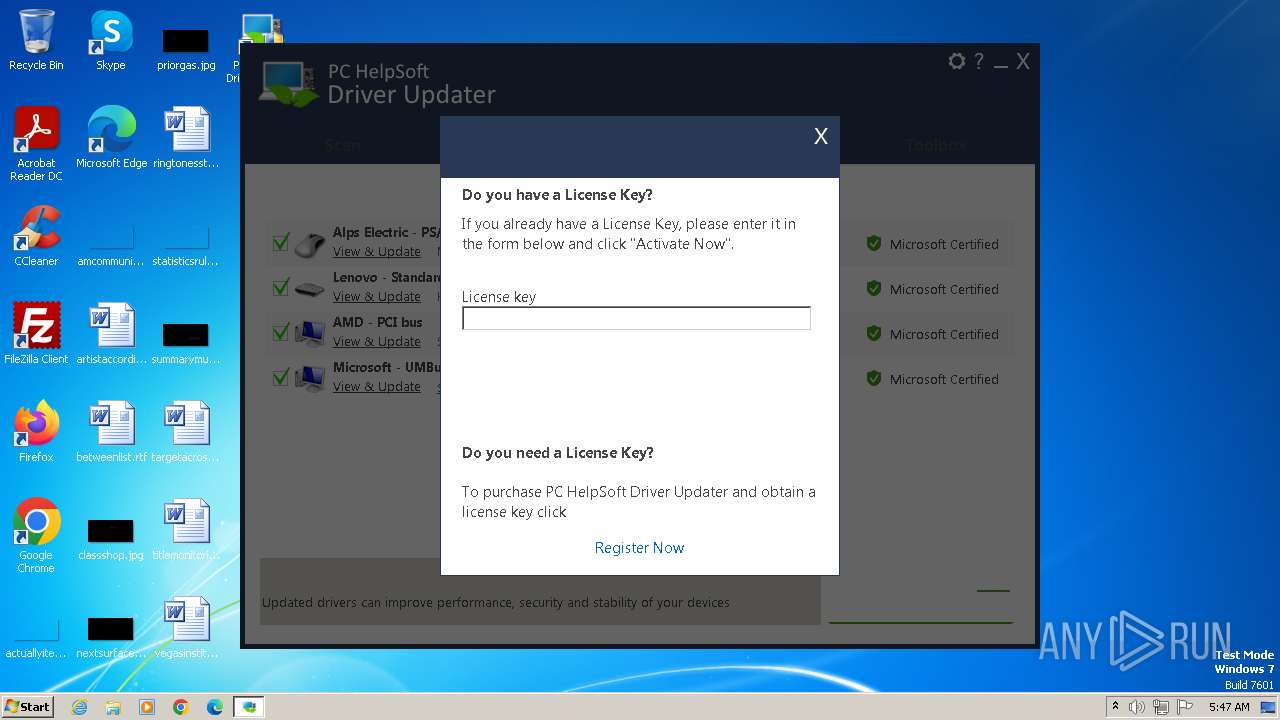Open priorgas.jpg on the desktop
This screenshot has width=1280, height=720.
click(186, 49)
